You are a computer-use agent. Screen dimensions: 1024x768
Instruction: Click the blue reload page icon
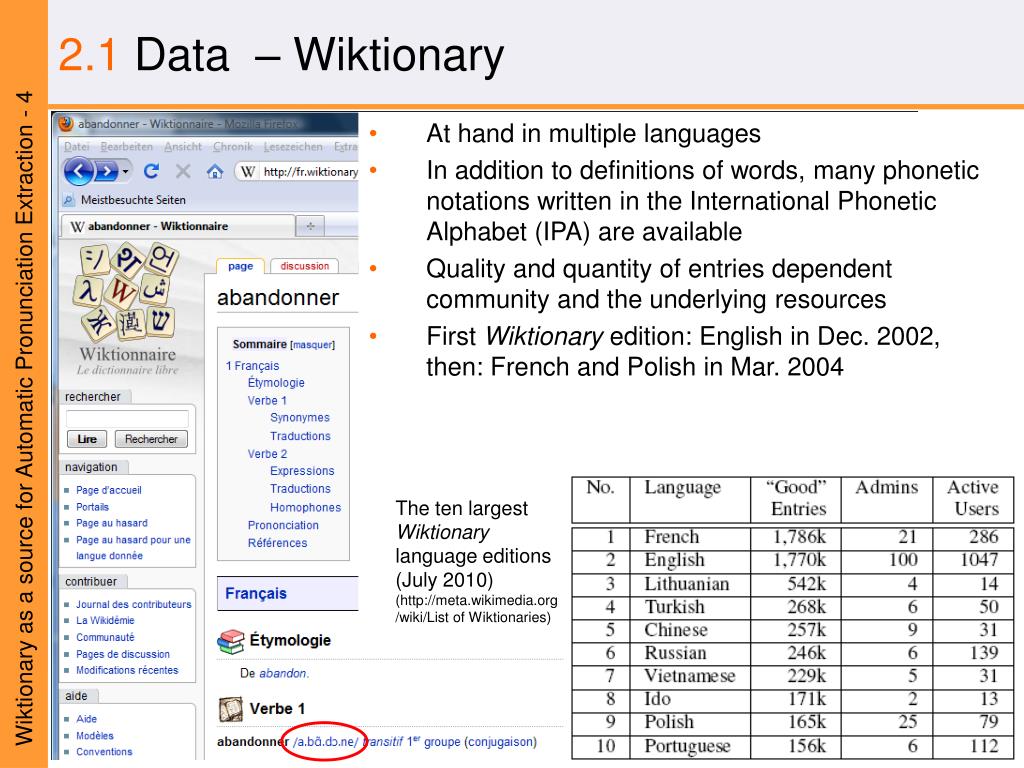point(152,171)
